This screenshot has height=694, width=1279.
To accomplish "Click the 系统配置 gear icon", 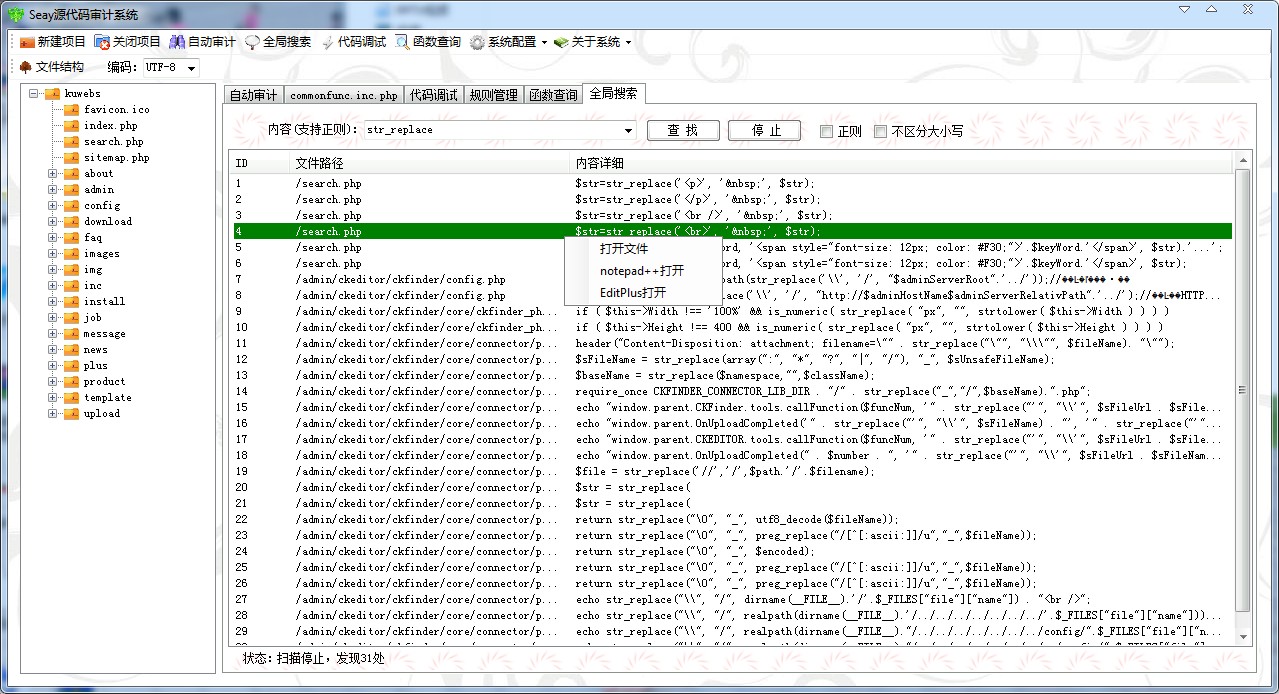I will (x=478, y=42).
